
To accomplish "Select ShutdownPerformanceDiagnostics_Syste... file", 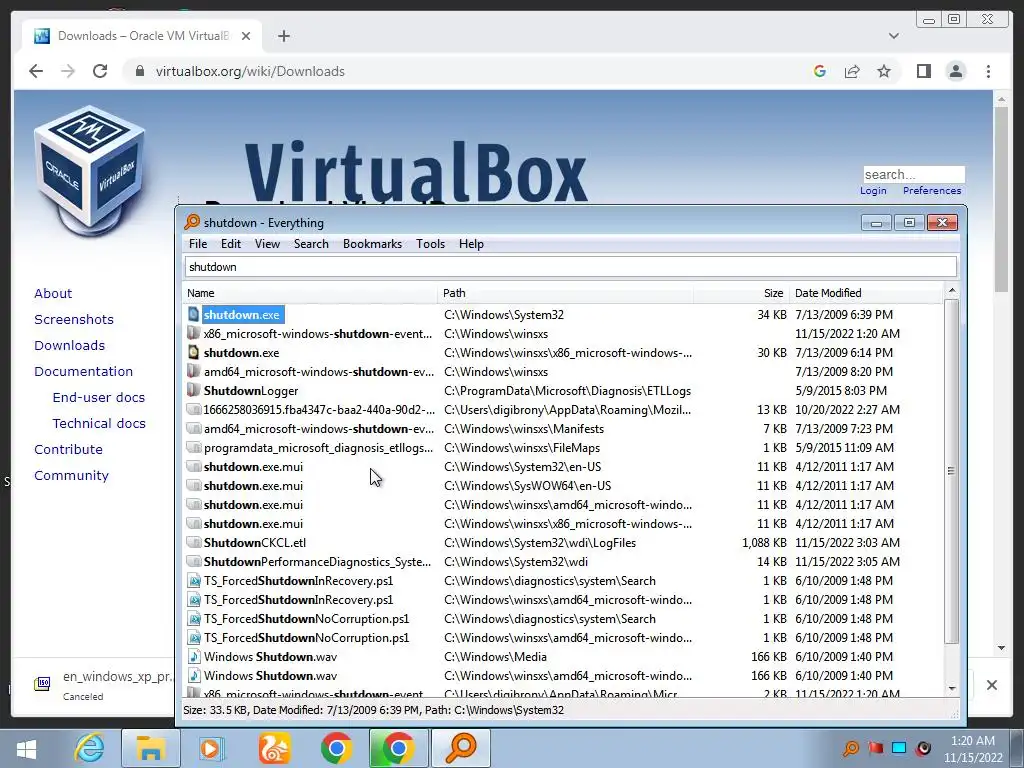I will [x=317, y=562].
